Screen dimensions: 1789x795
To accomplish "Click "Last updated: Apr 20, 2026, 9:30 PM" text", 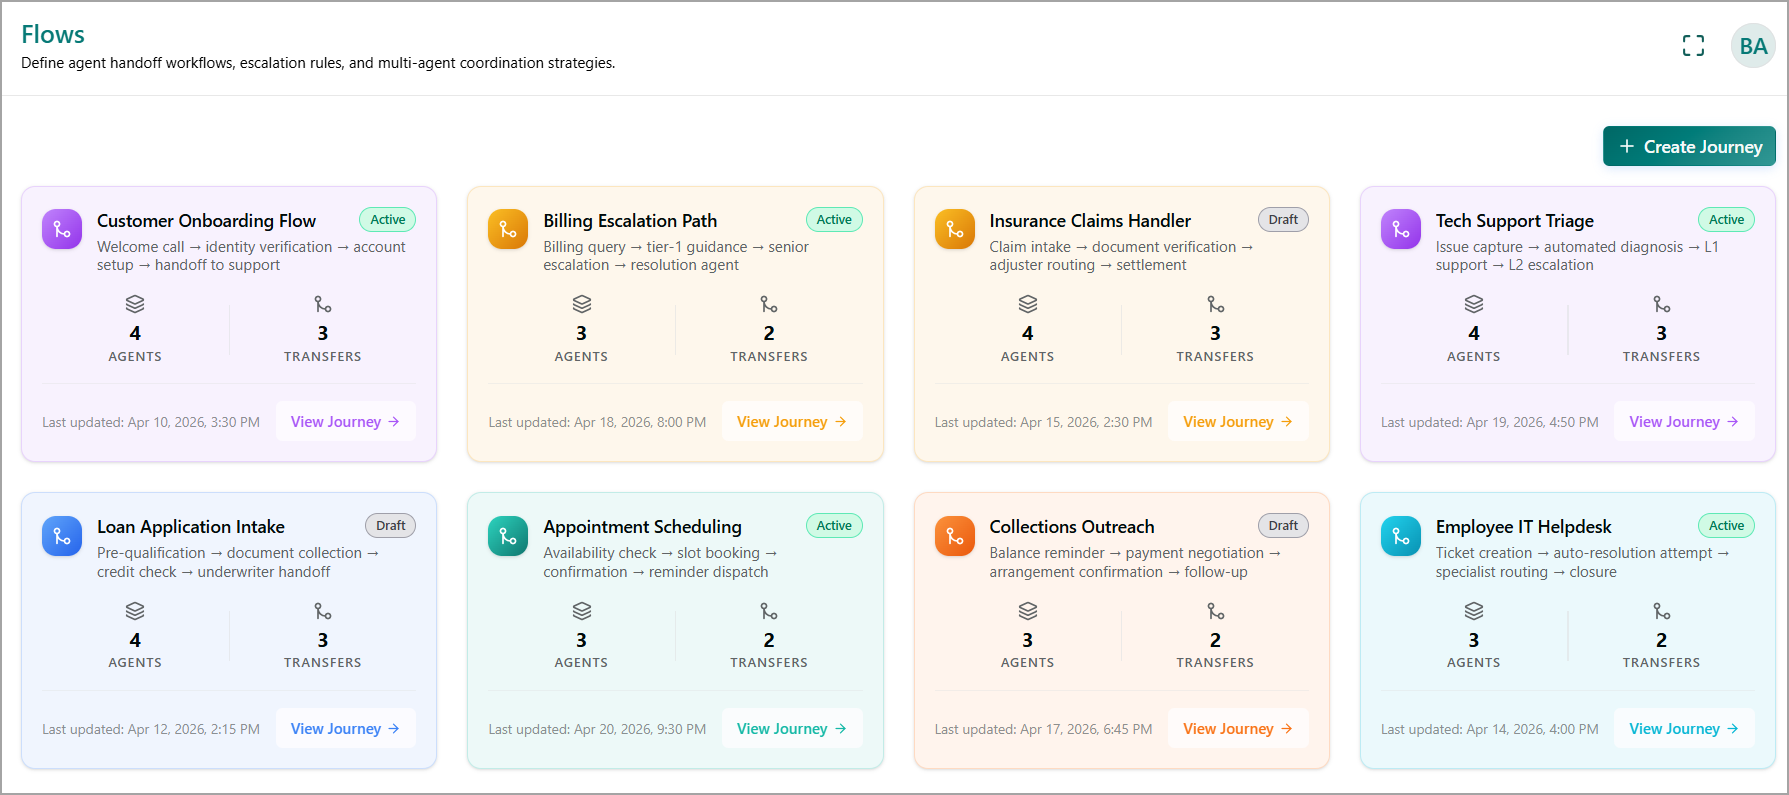I will (597, 730).
